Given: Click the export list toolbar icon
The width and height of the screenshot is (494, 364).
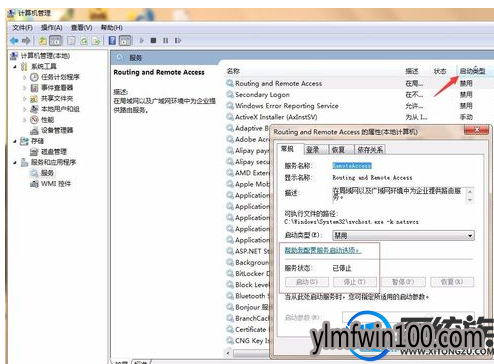Looking at the screenshot, I should click(96, 41).
